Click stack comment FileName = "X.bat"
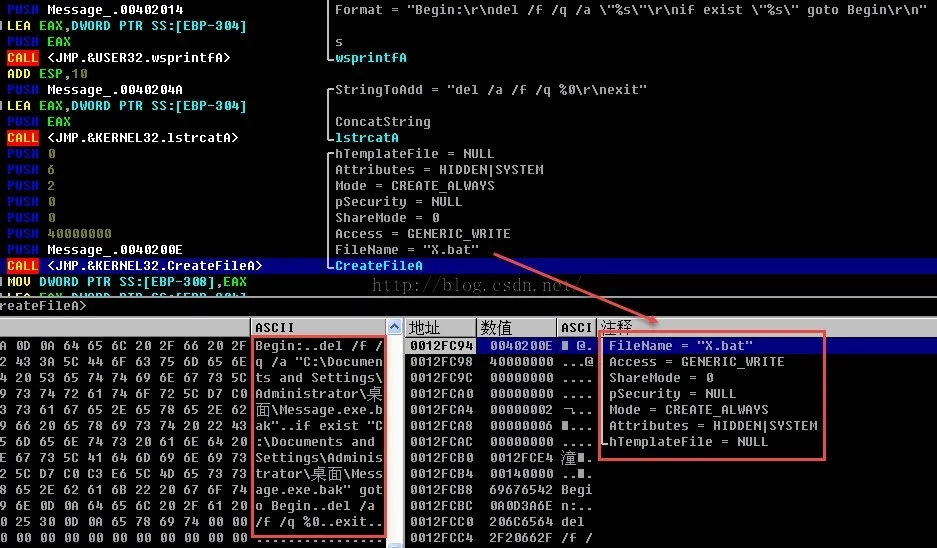Image resolution: width=937 pixels, height=548 pixels. click(x=681, y=346)
